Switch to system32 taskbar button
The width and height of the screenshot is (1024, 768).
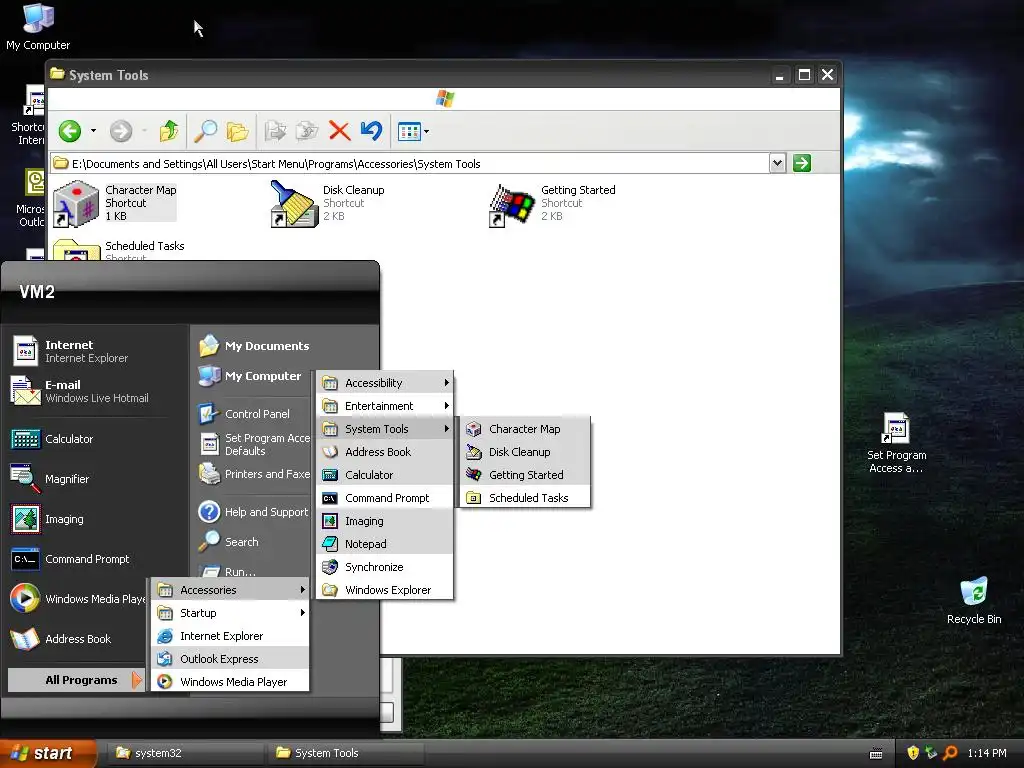click(185, 753)
